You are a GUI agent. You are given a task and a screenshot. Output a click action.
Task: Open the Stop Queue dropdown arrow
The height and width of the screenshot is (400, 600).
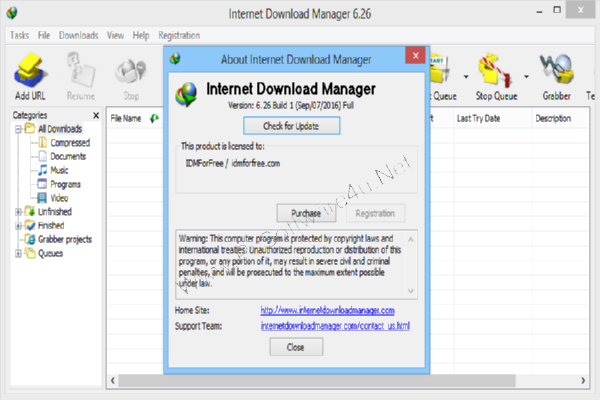[527, 77]
